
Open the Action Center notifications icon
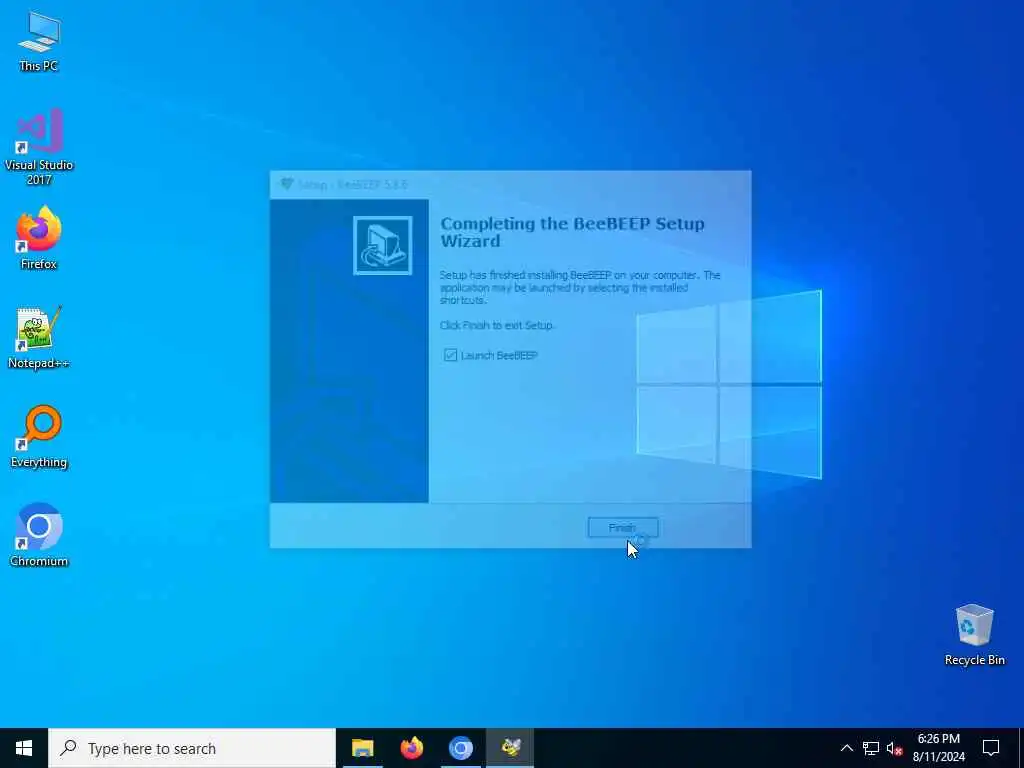click(991, 748)
